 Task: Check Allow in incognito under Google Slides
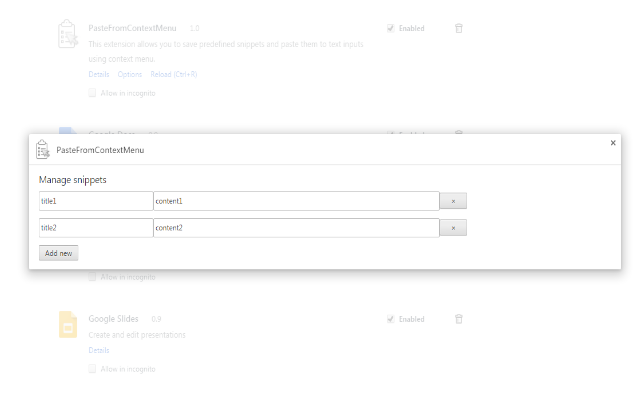click(x=92, y=369)
